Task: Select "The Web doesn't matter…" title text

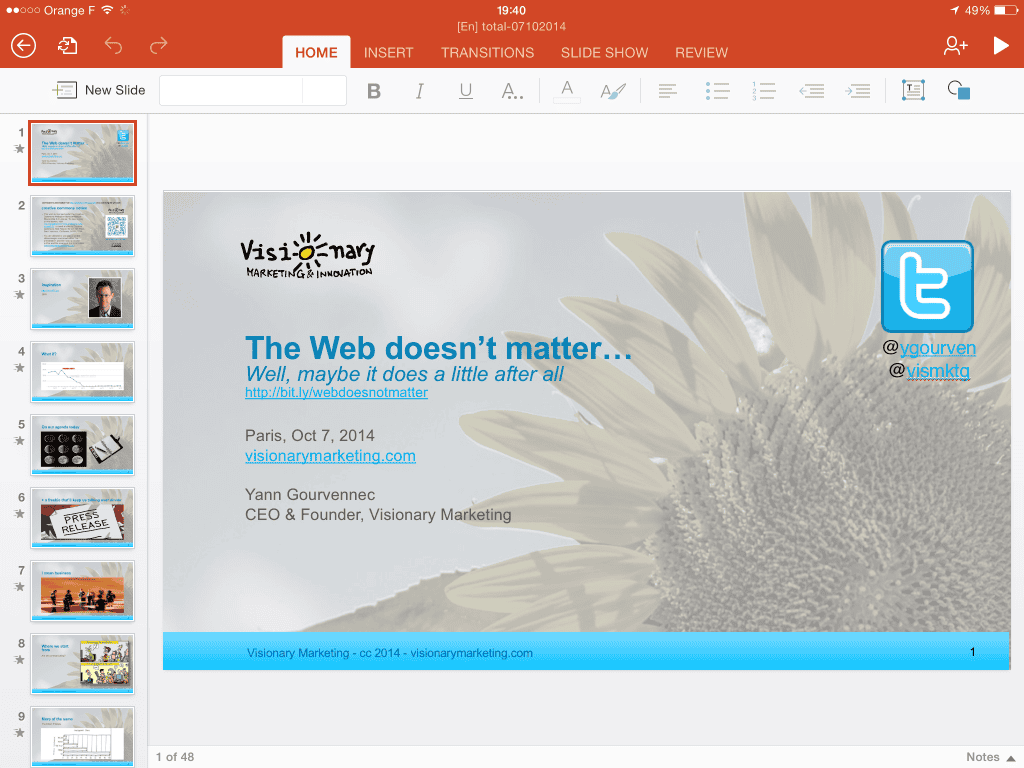Action: coord(438,348)
